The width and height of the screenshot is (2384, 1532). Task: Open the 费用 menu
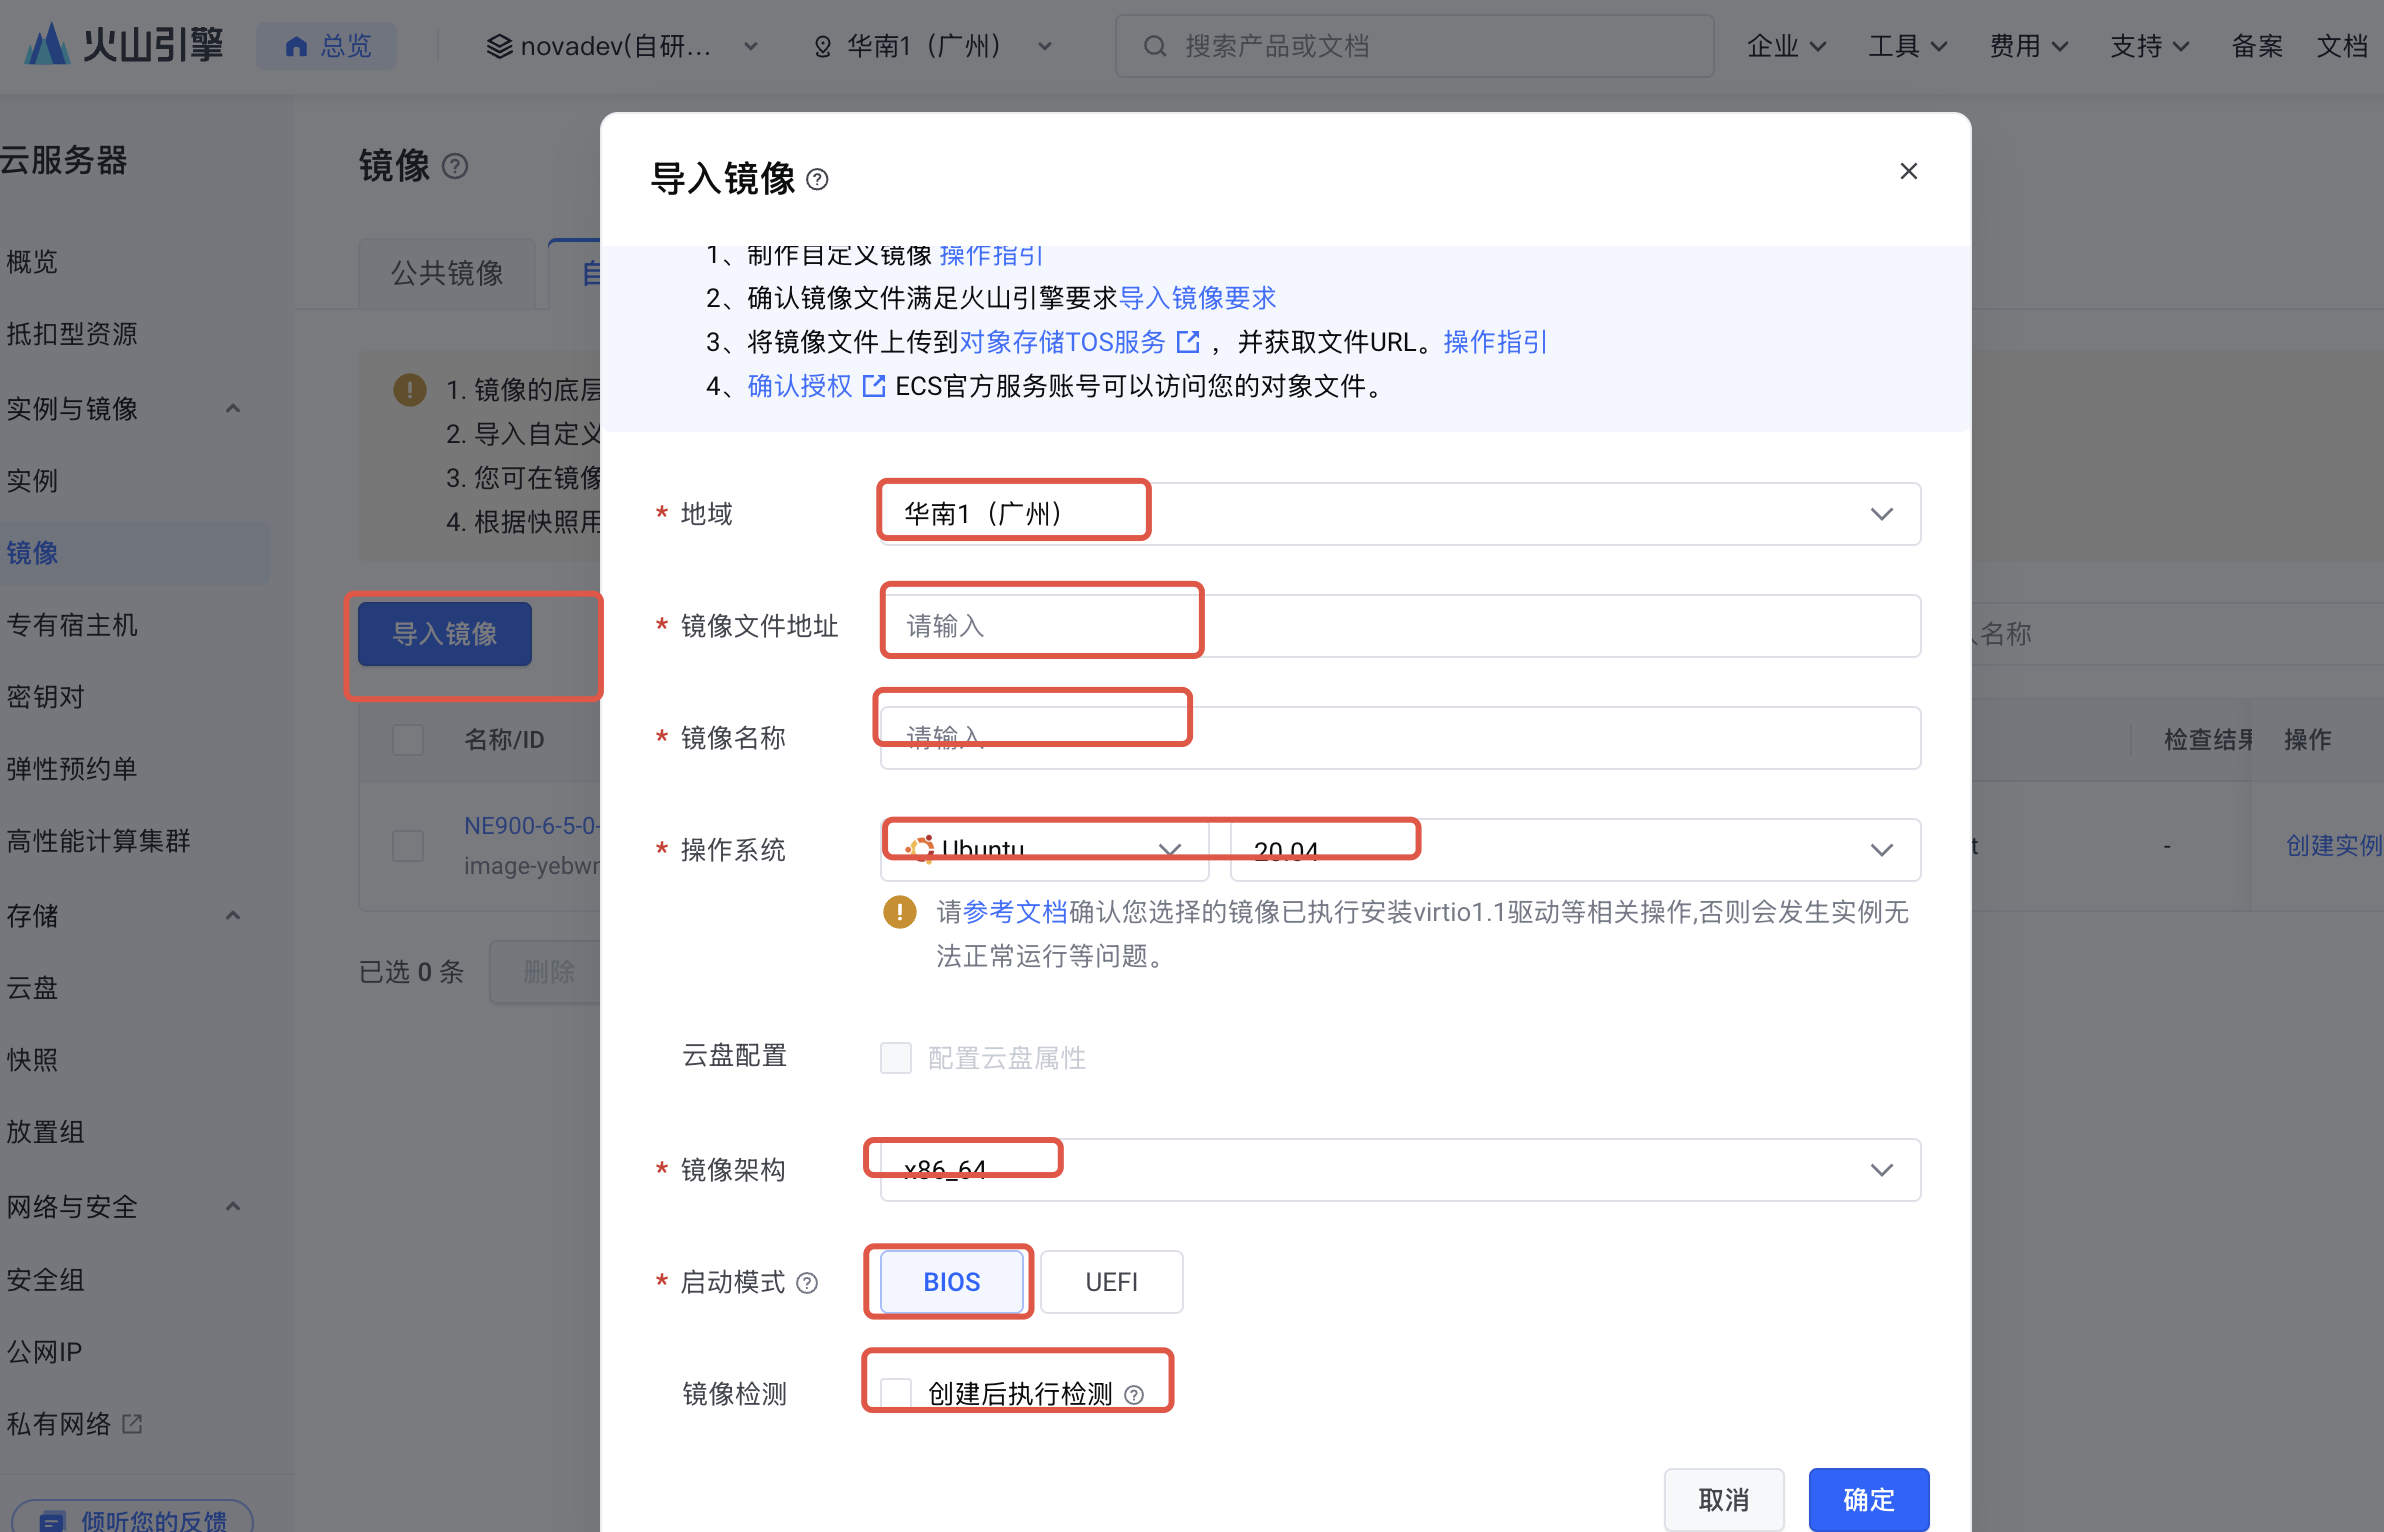[x=2029, y=46]
